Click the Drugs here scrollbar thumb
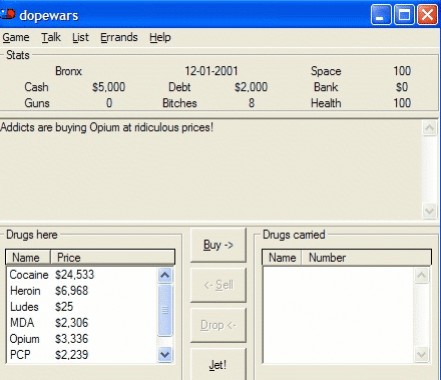This screenshot has height=380, width=441. click(x=165, y=310)
